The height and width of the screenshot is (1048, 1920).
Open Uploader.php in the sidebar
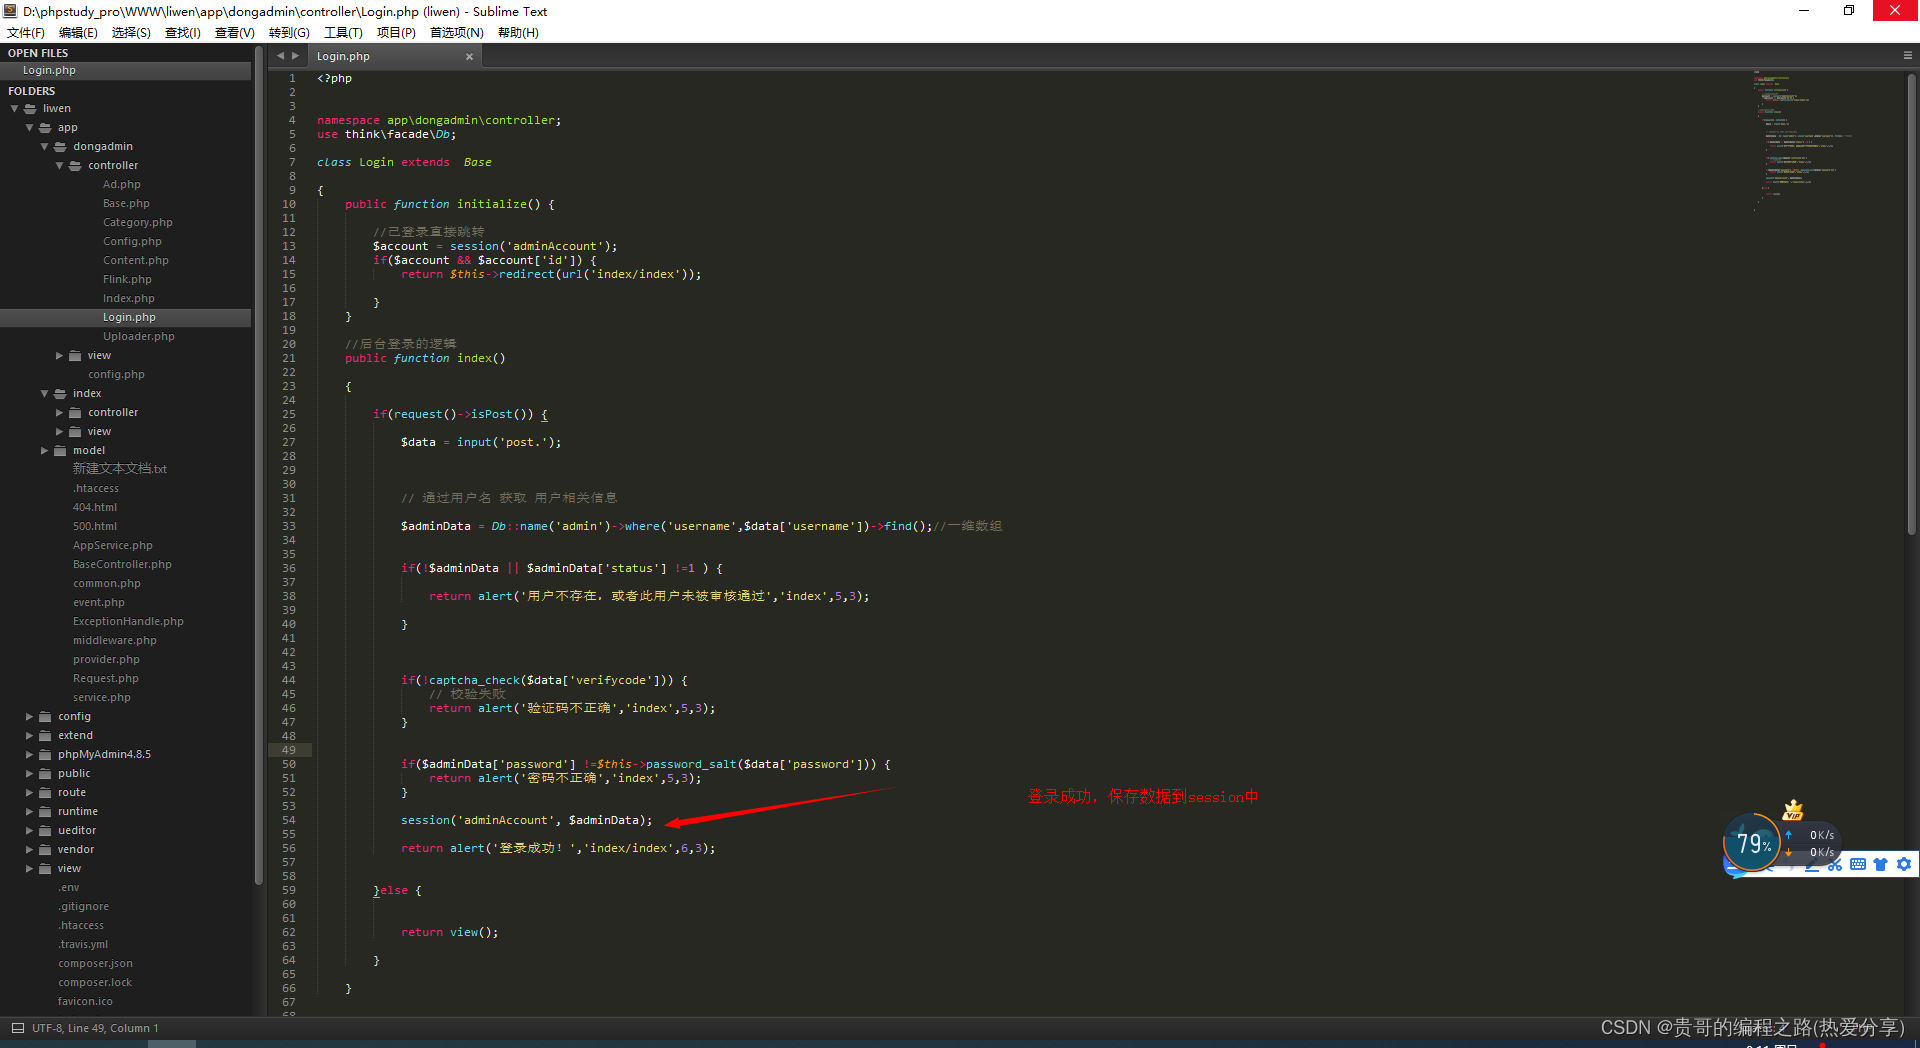coord(139,337)
